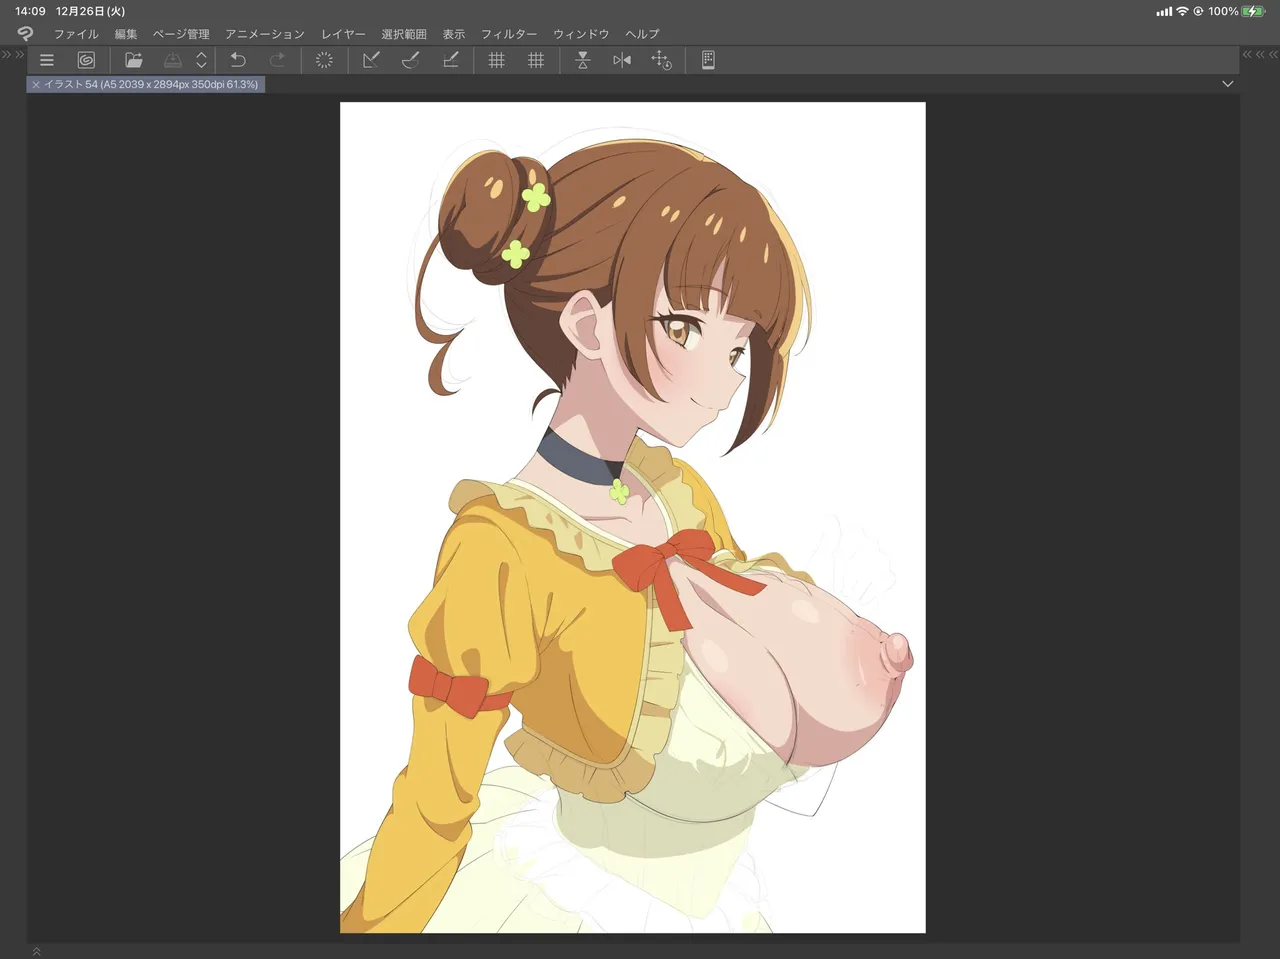Open the ウィンドウ menu
1280x959 pixels.
(581, 34)
